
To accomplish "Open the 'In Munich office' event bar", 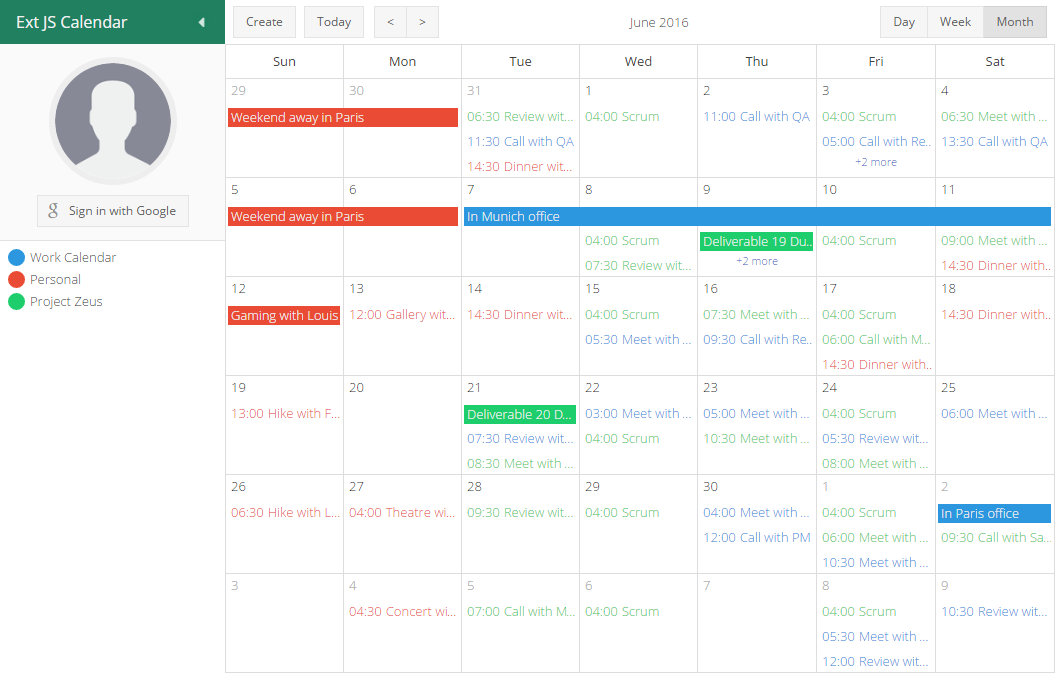I will pos(757,217).
